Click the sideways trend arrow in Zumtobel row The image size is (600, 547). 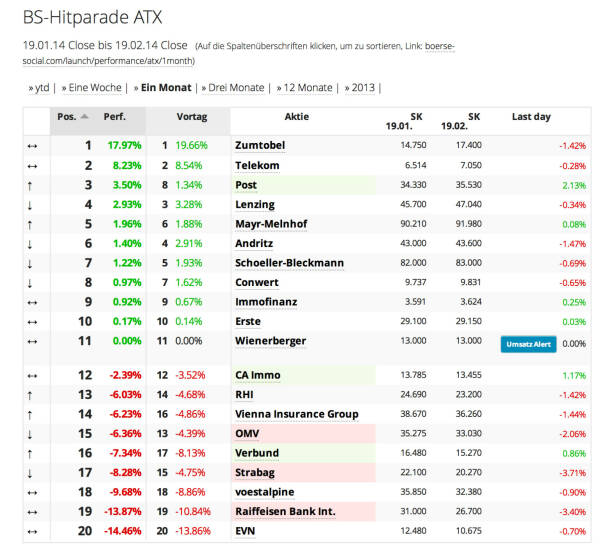(x=31, y=146)
